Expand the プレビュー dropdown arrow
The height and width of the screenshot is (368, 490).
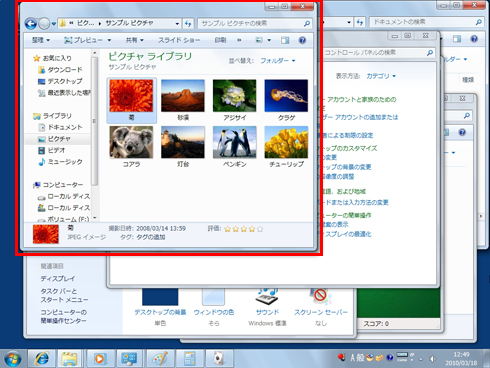109,40
